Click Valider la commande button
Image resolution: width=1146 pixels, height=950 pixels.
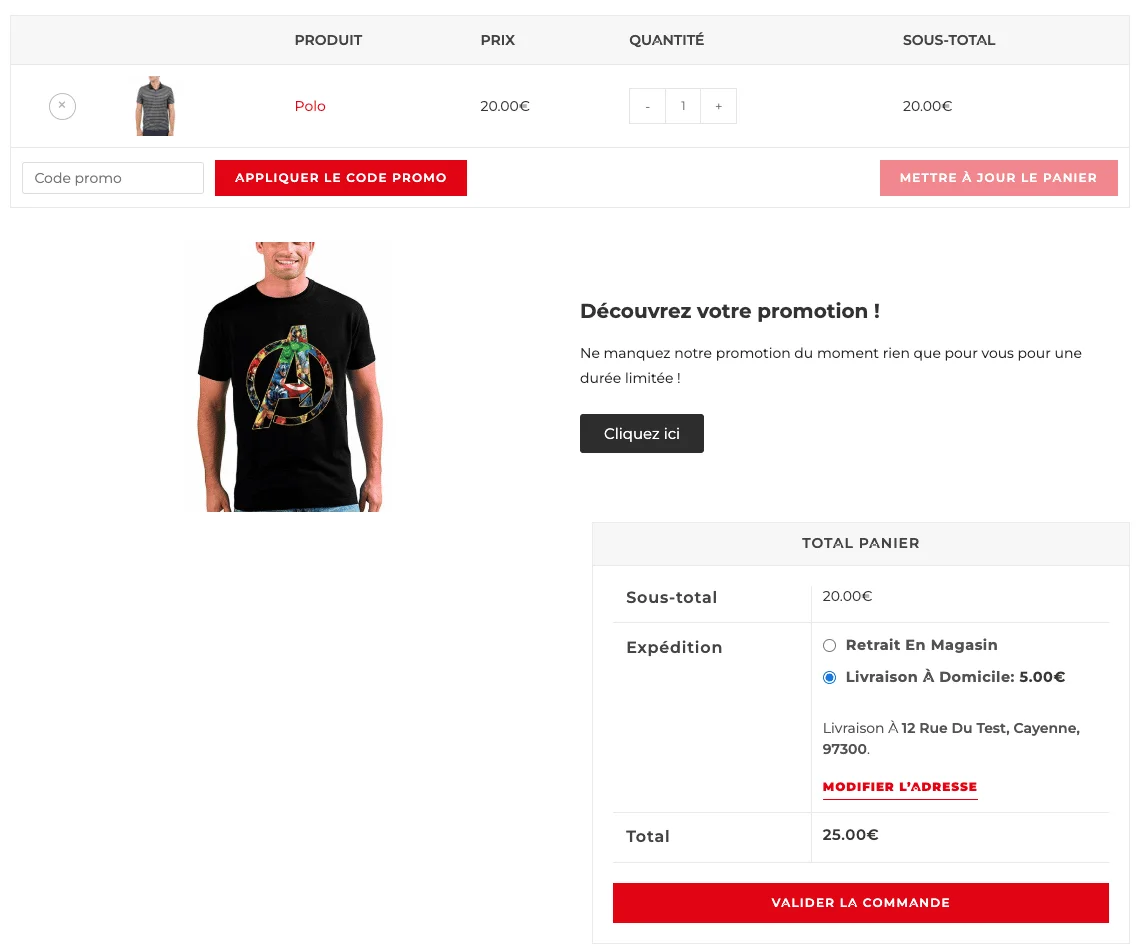click(860, 903)
